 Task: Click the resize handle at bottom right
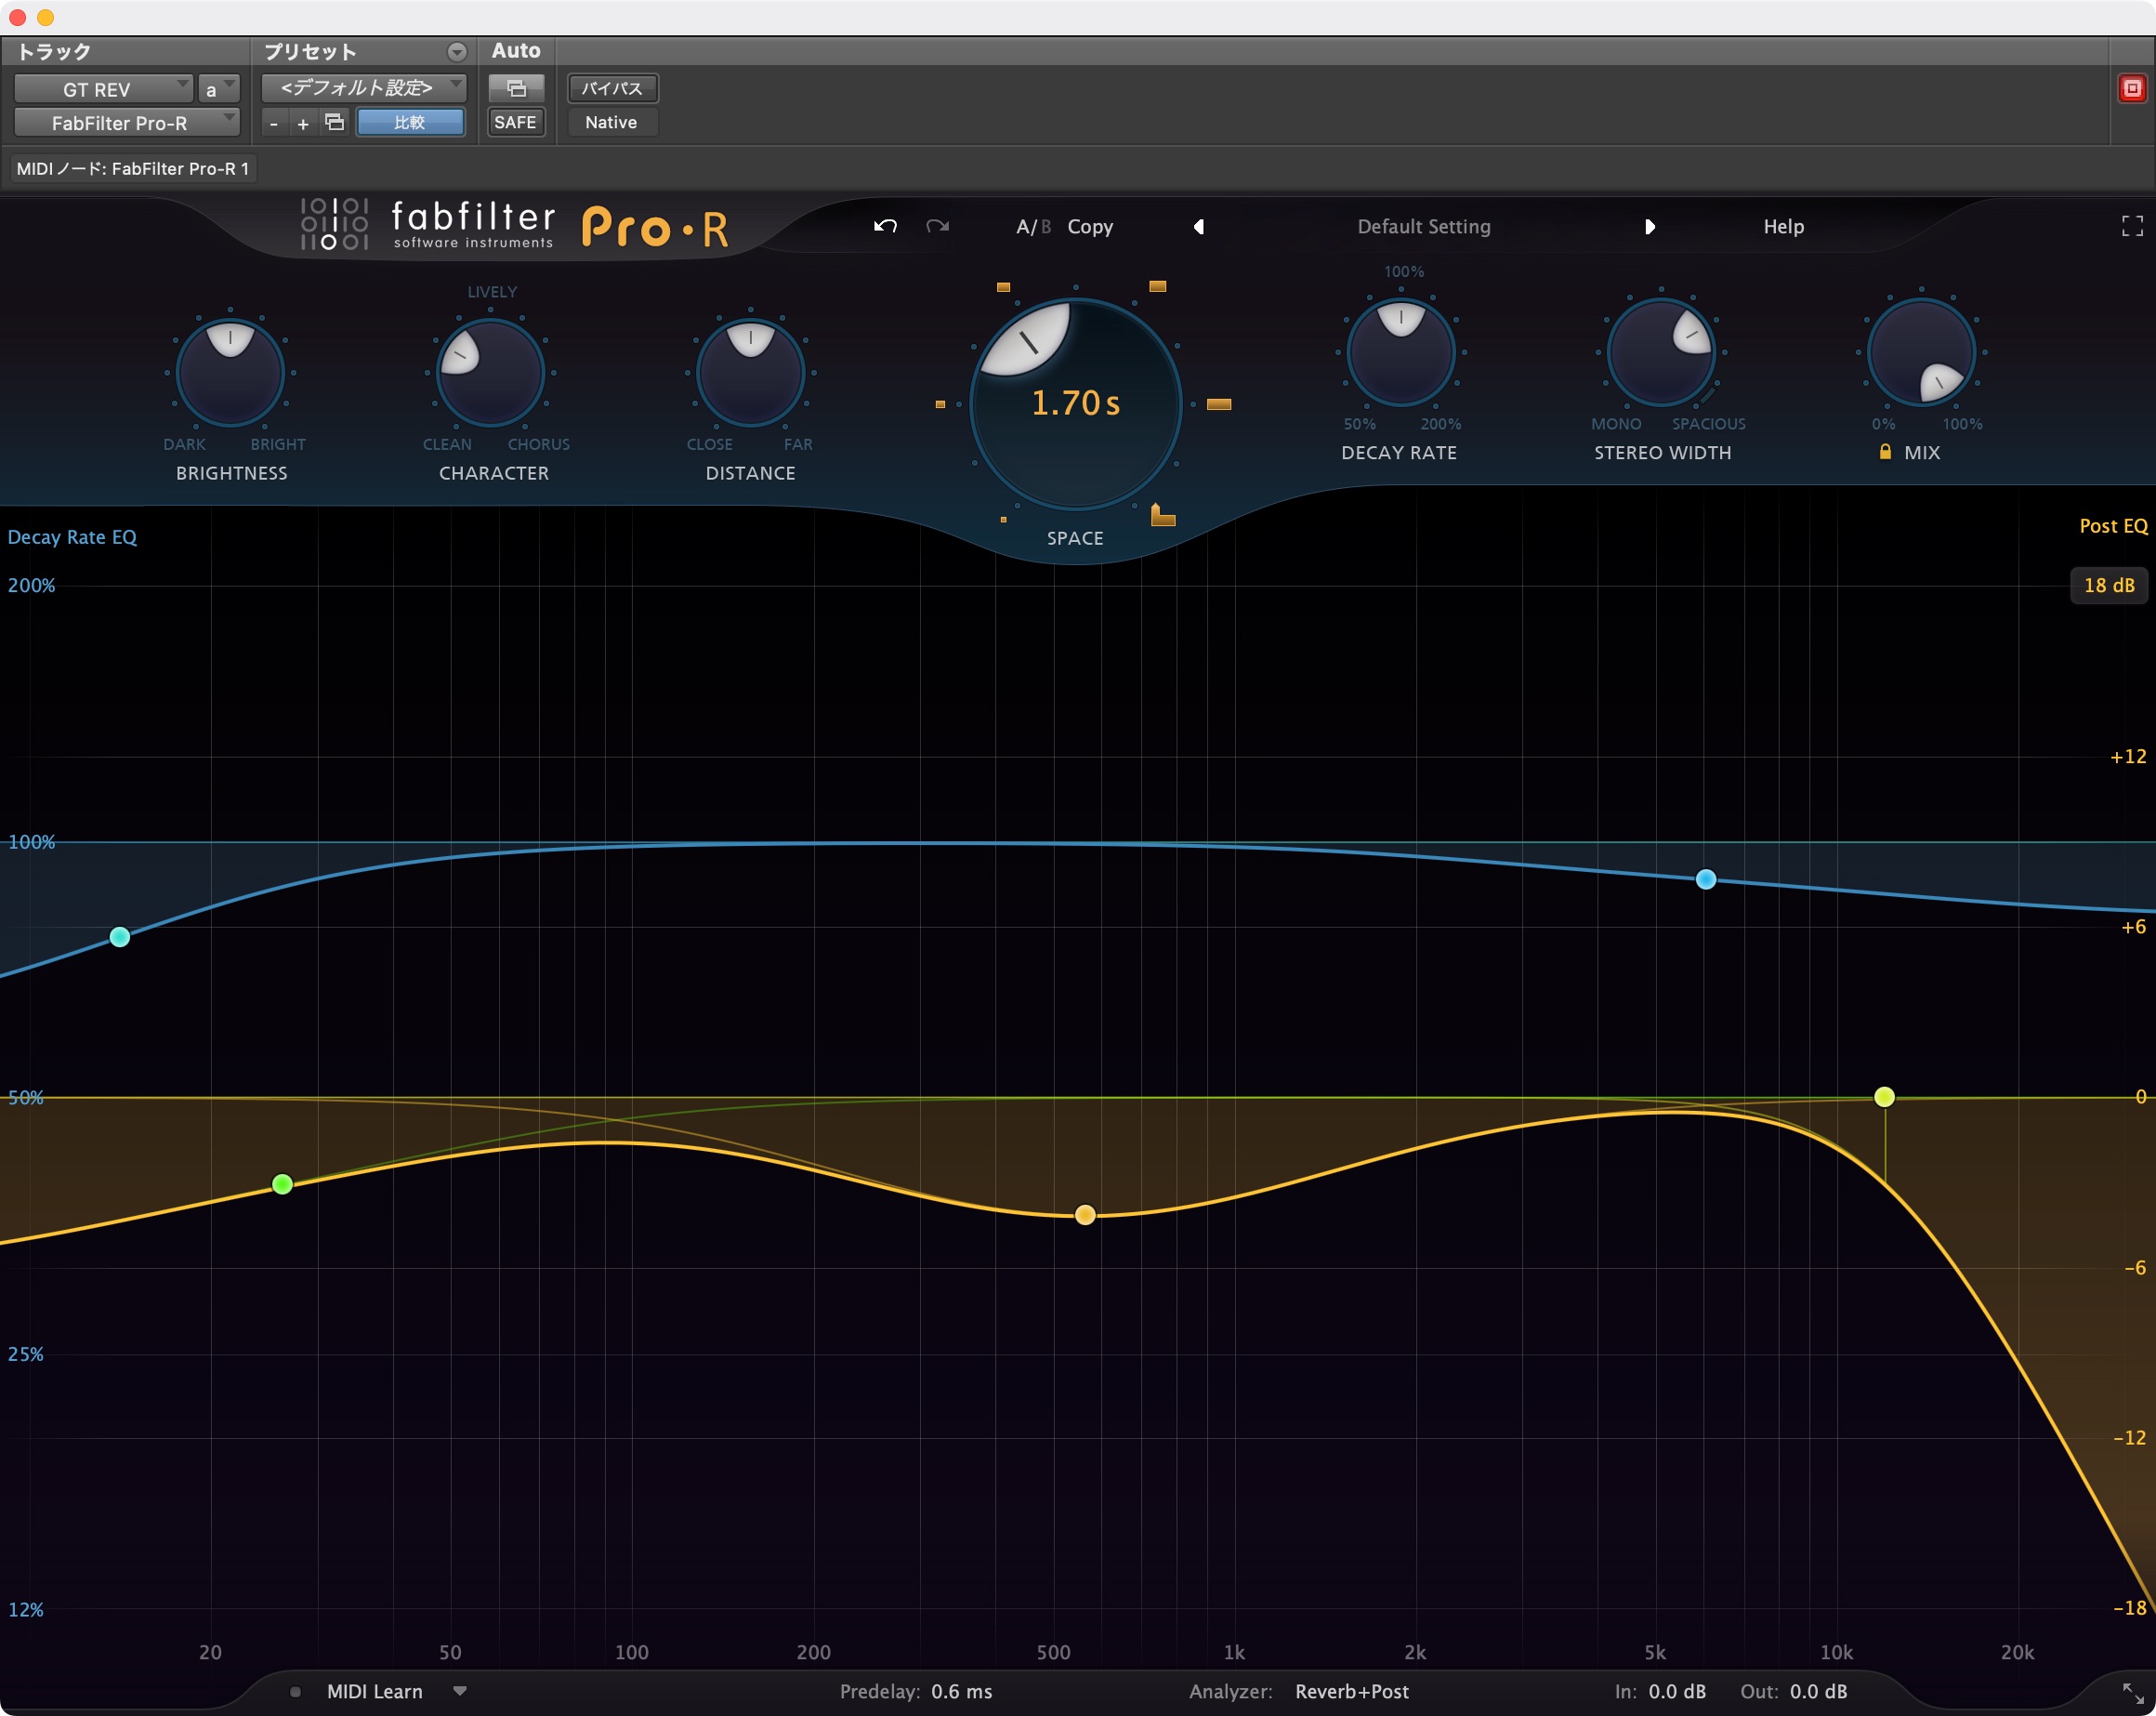pos(2132,1692)
